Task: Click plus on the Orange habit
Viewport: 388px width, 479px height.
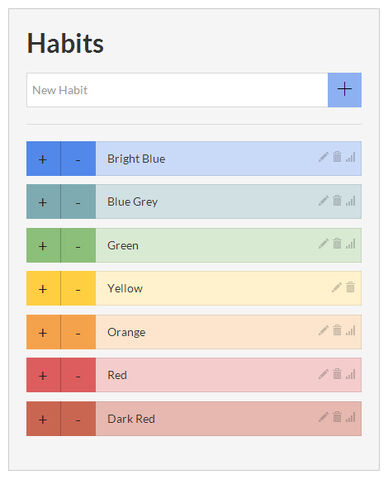Action: click(43, 332)
